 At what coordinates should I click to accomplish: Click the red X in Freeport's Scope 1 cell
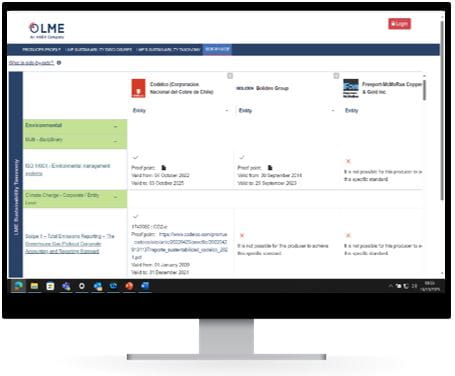[348, 235]
